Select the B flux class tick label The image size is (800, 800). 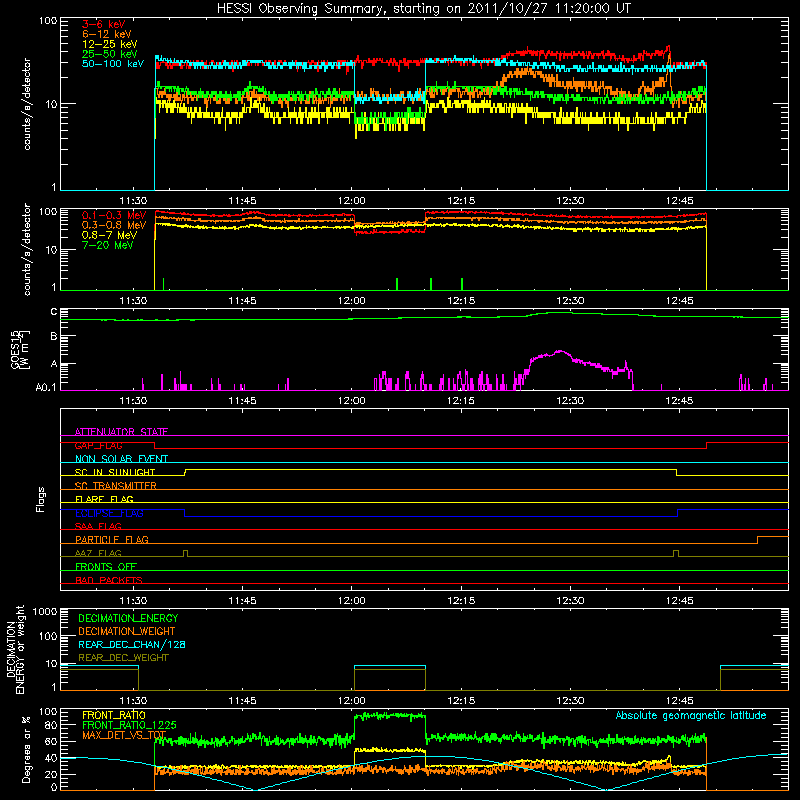click(54, 336)
